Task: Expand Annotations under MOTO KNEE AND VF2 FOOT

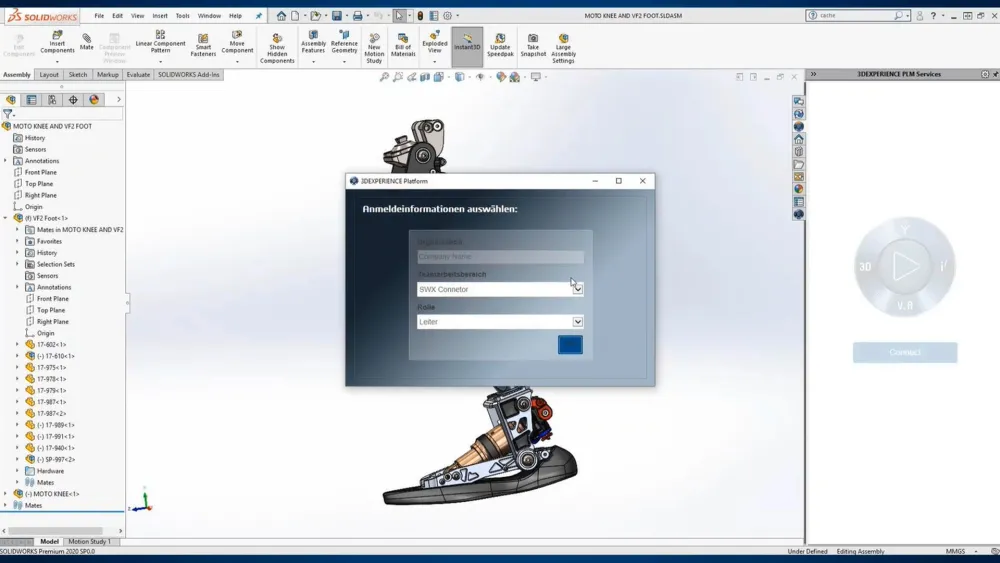Action: 5,161
